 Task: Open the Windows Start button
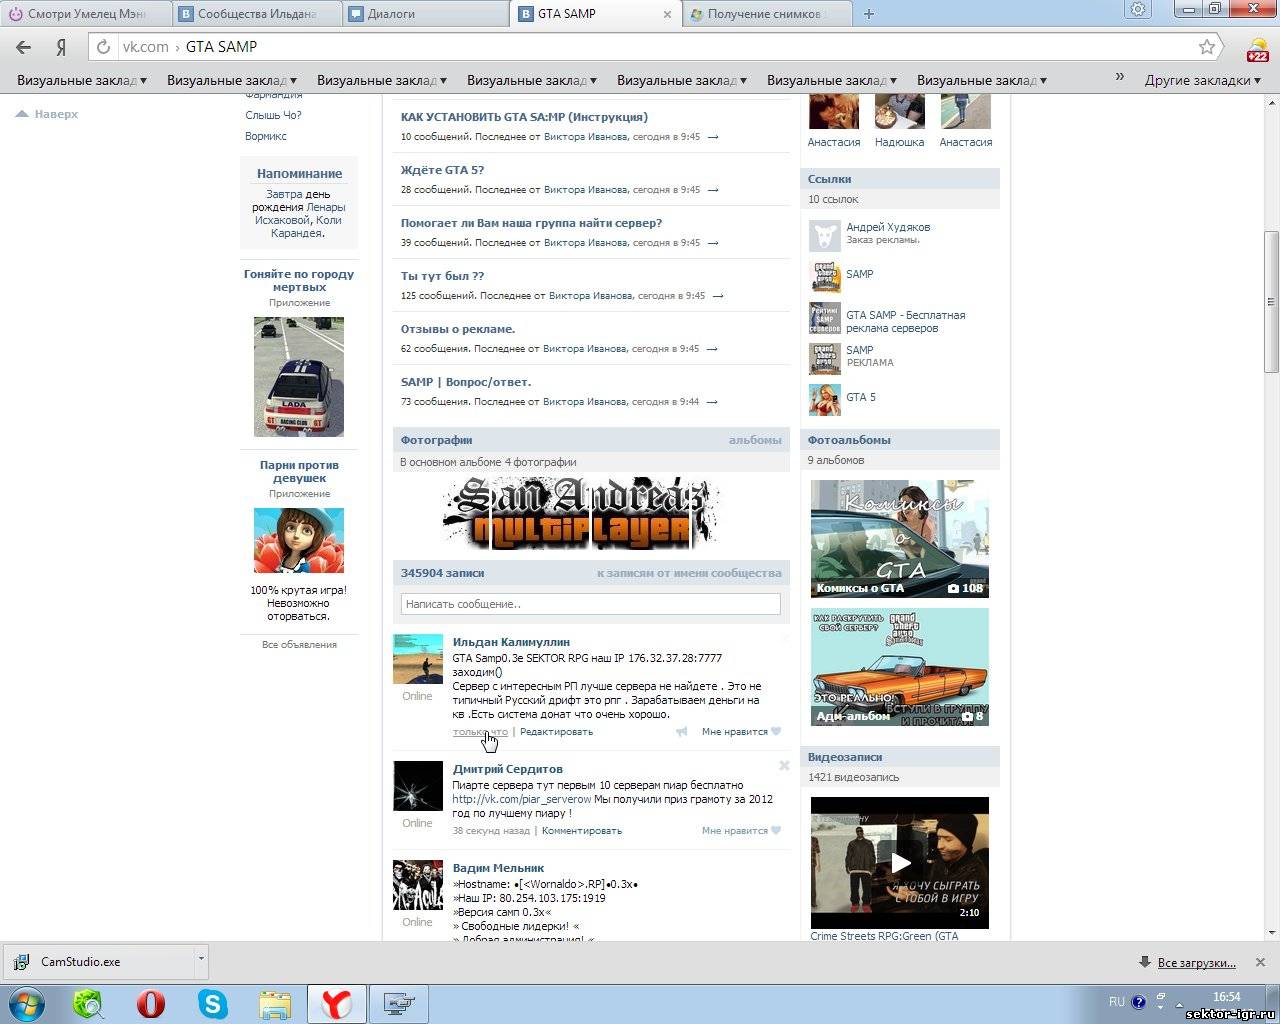click(x=26, y=1003)
